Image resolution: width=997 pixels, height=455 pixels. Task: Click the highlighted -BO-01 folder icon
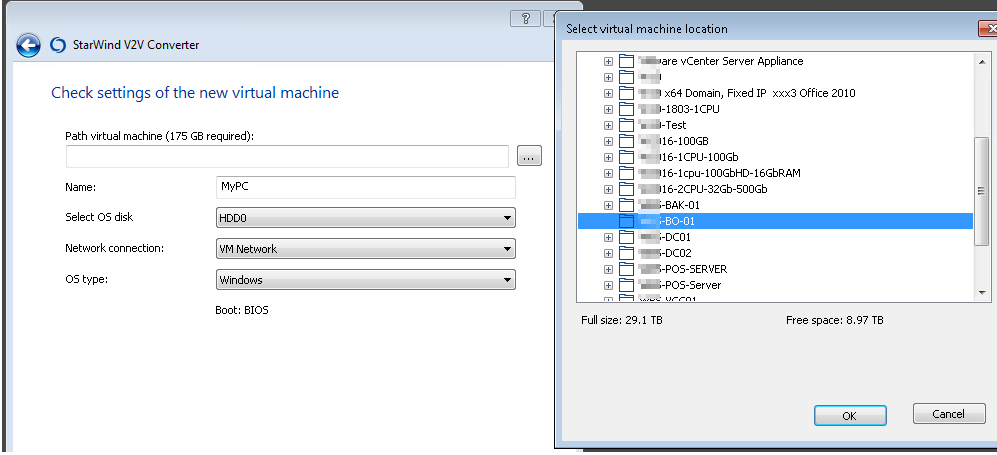(x=627, y=221)
